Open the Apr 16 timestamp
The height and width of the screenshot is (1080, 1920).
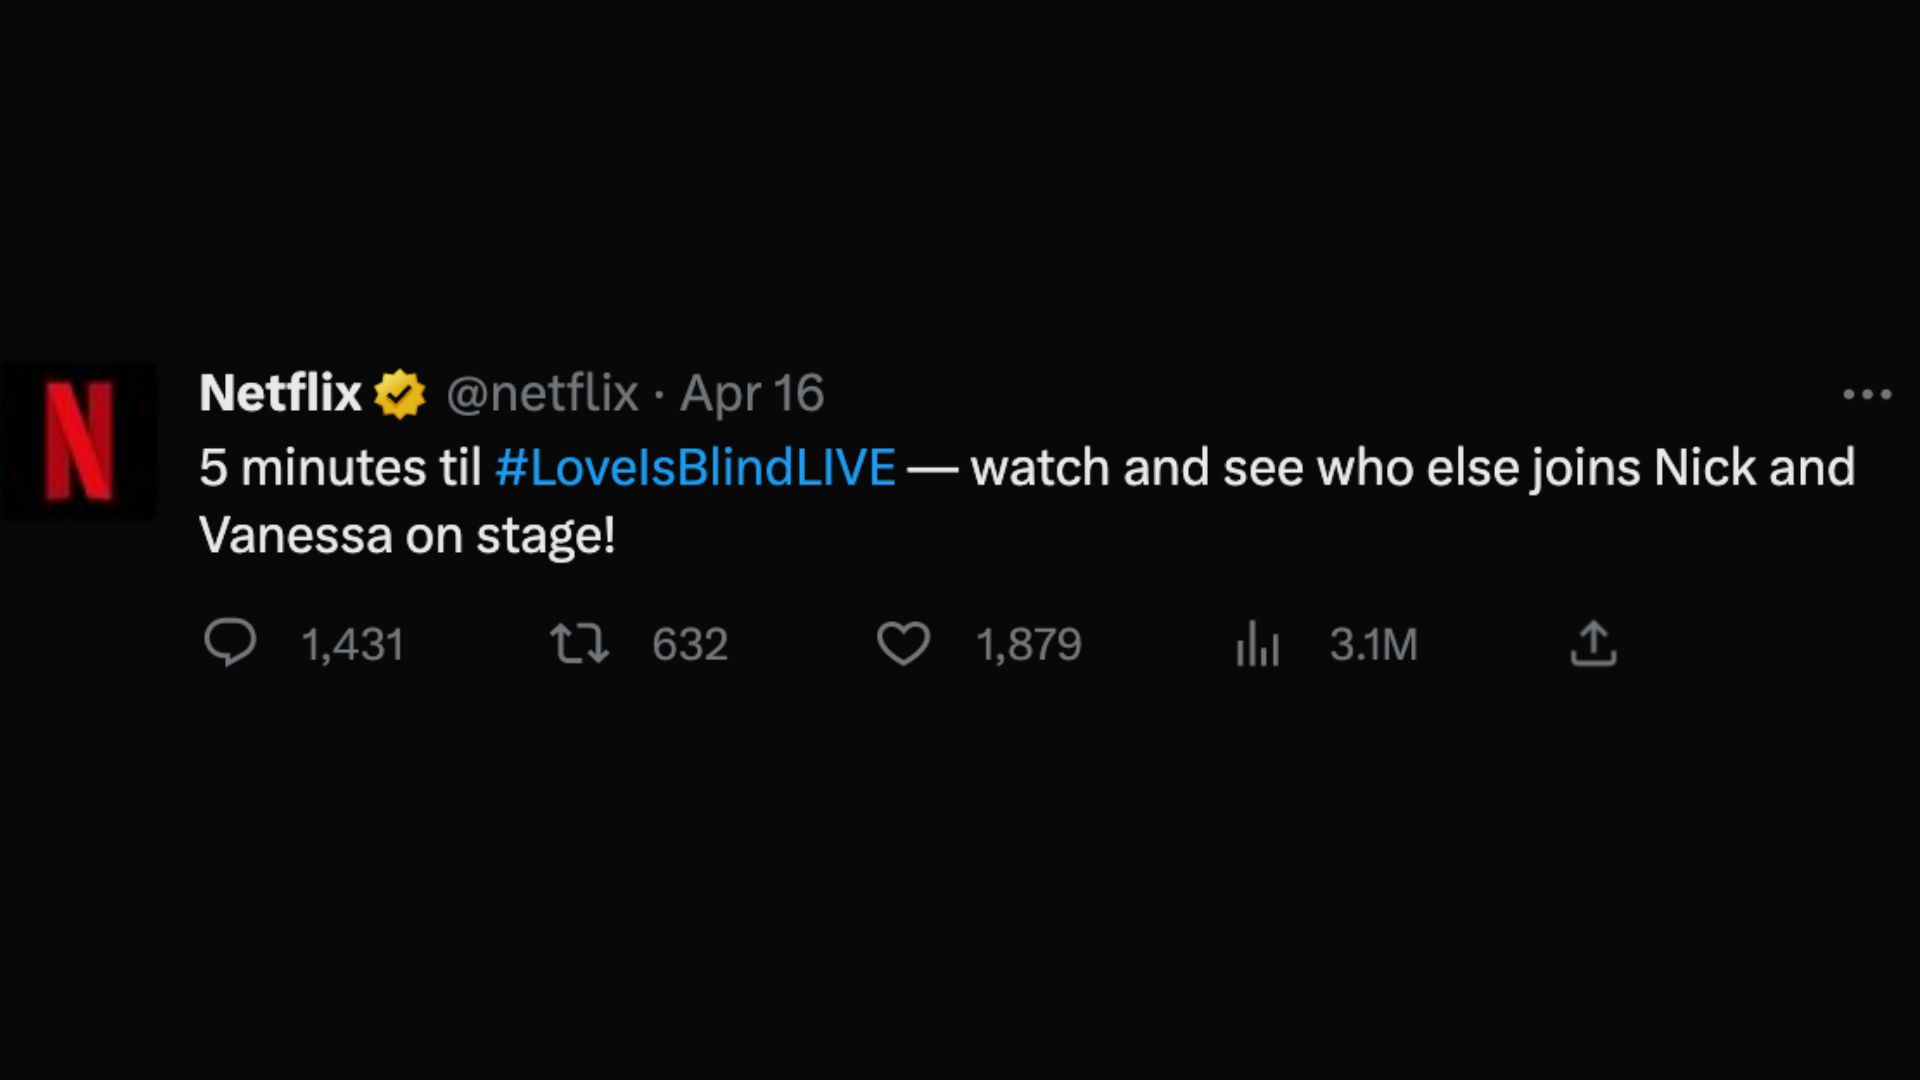(x=752, y=393)
